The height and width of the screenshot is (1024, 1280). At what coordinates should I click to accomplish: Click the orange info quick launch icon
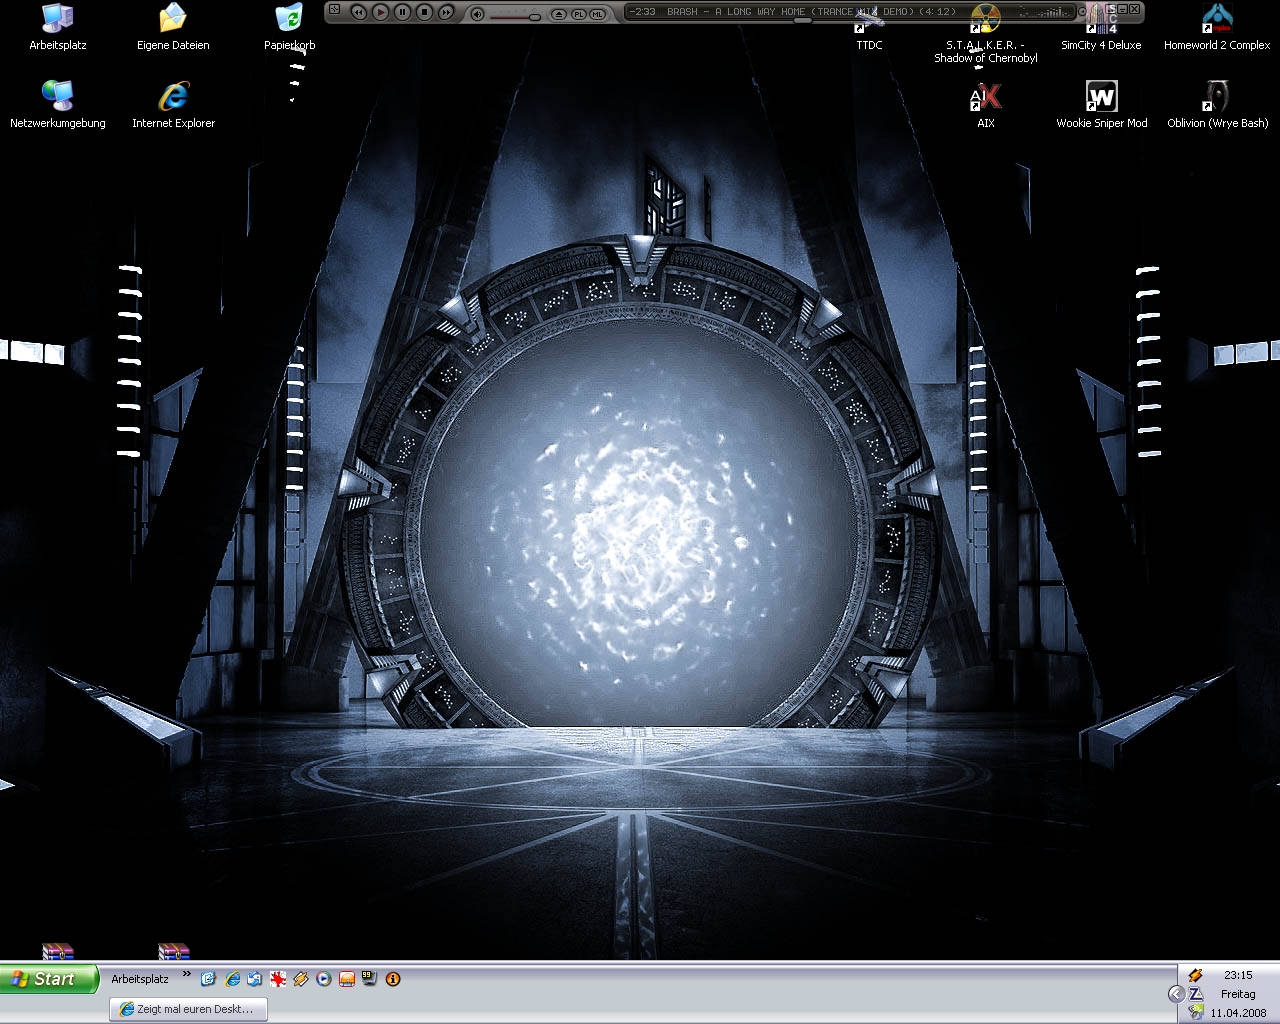[x=393, y=979]
